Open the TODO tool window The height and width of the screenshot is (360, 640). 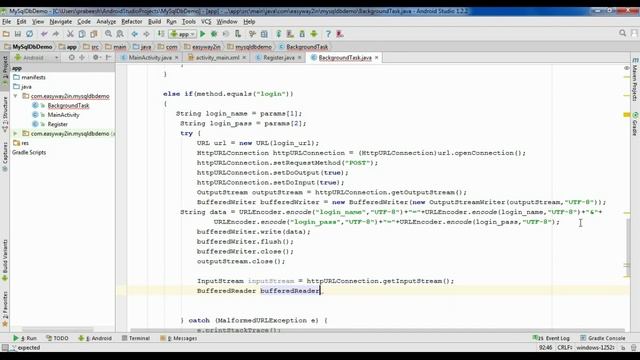click(x=57, y=338)
